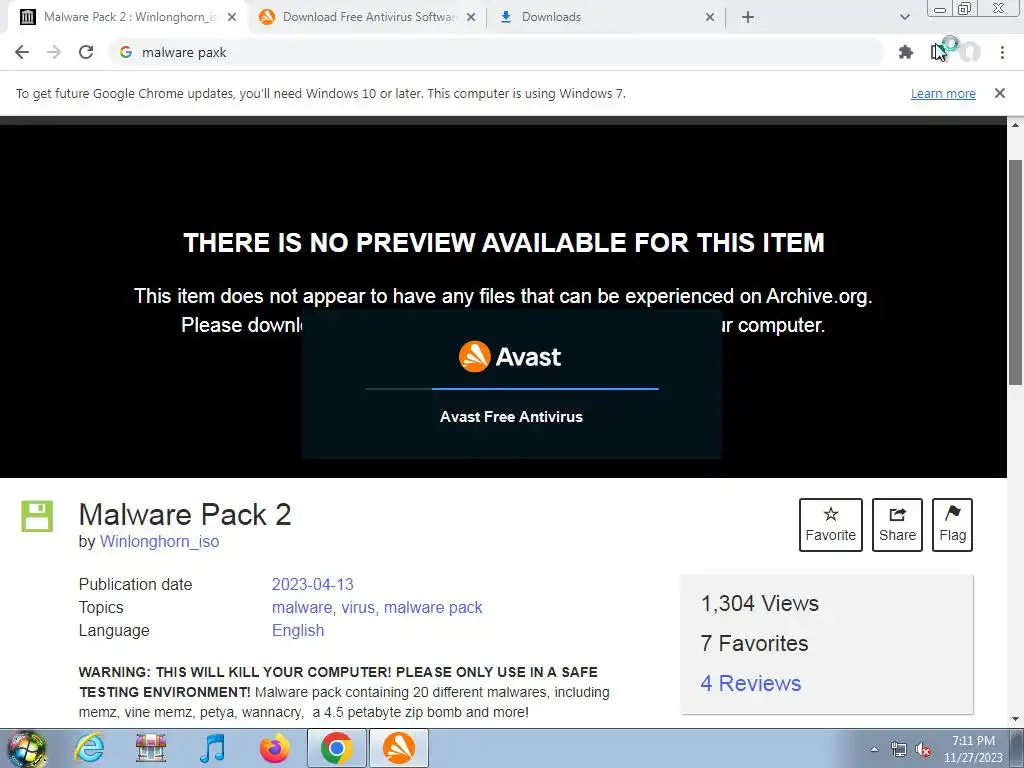This screenshot has height=768, width=1024.
Task: Expand the tab search dropdown
Action: coord(904,17)
